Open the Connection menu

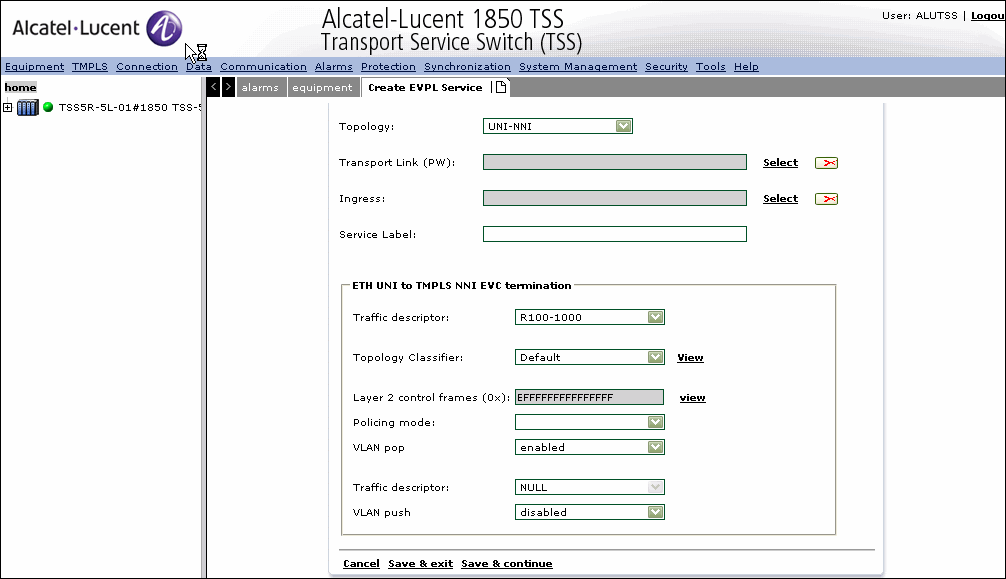coord(147,67)
